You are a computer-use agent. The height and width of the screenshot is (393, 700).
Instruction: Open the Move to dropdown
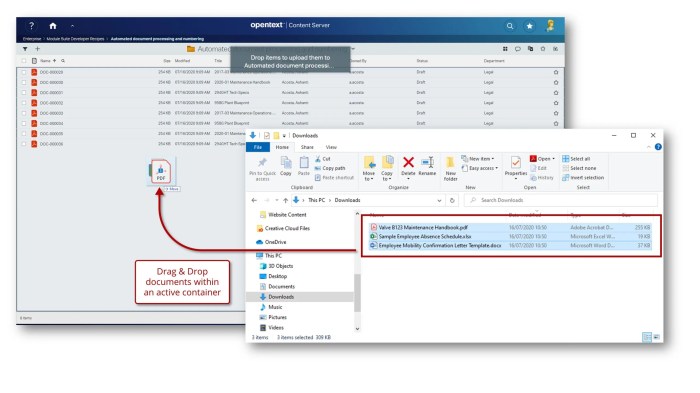click(x=369, y=169)
